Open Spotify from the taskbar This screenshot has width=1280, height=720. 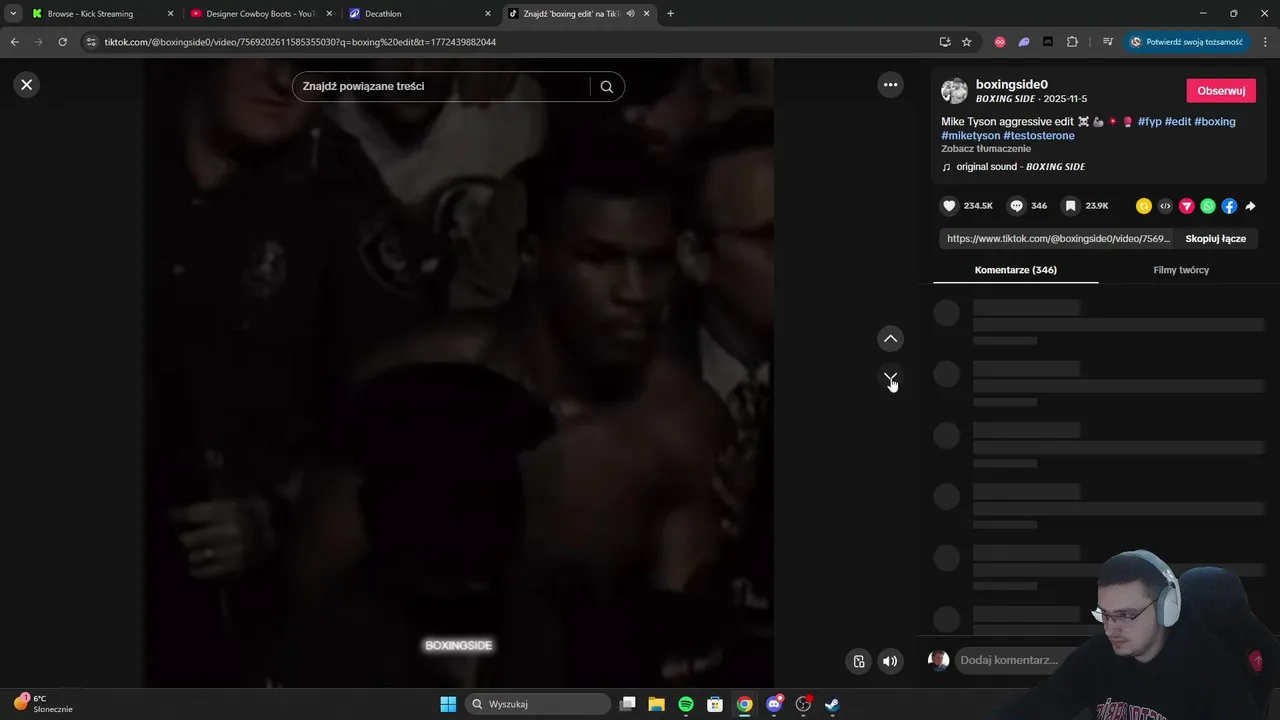point(686,704)
